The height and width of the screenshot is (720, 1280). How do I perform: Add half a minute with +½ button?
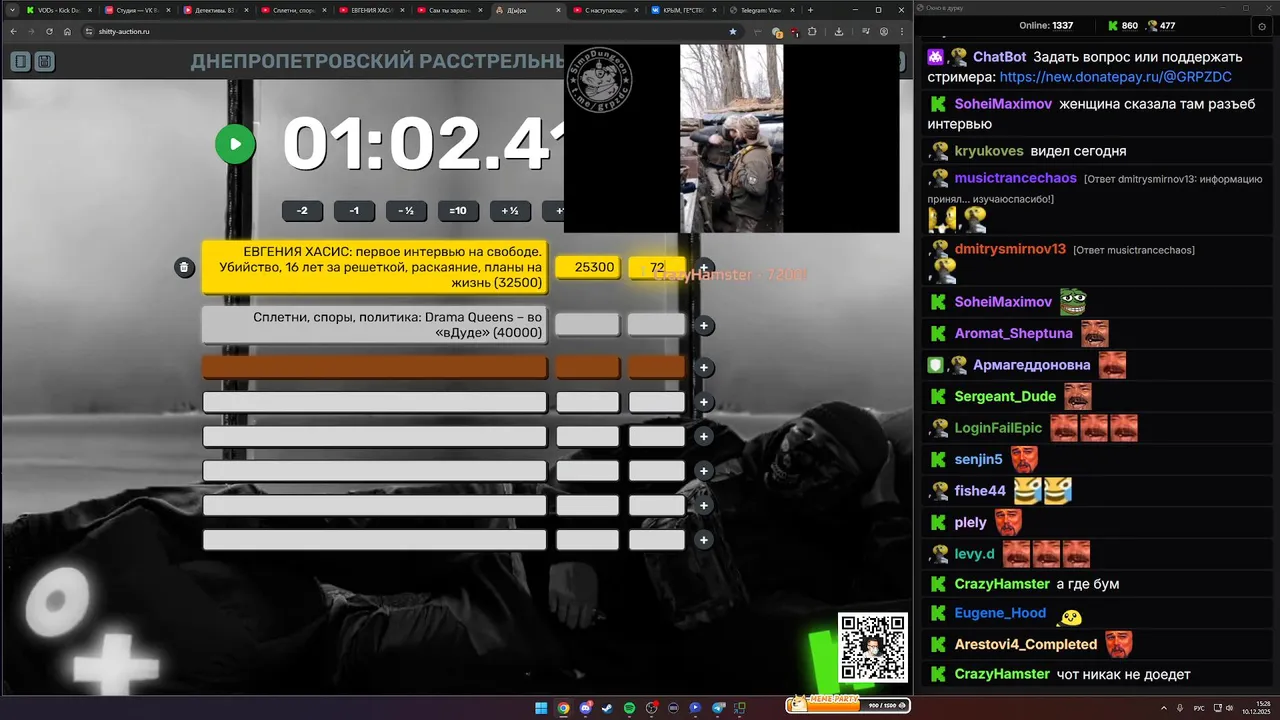point(510,211)
